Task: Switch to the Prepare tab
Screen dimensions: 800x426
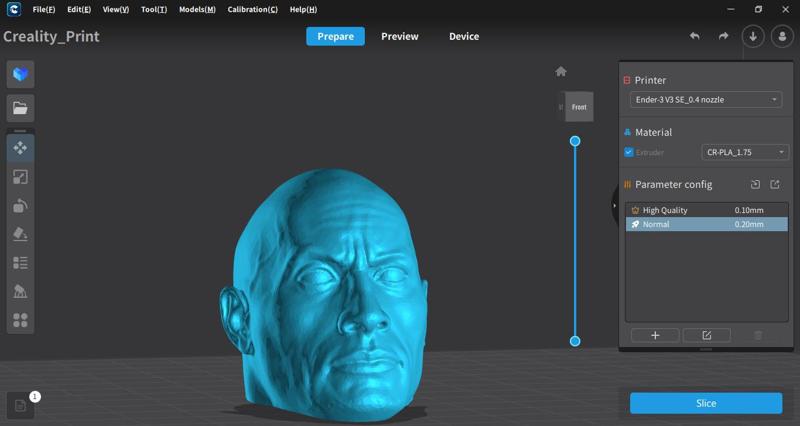Action: click(335, 36)
